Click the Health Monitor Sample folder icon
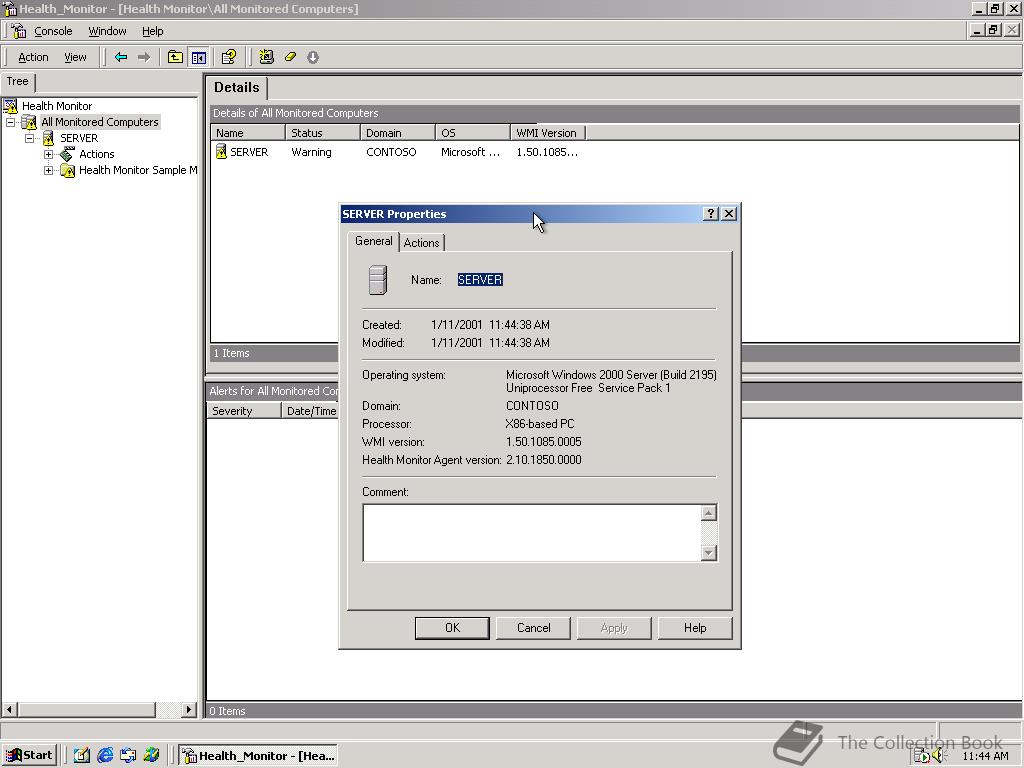The width and height of the screenshot is (1024, 768). (x=67, y=170)
